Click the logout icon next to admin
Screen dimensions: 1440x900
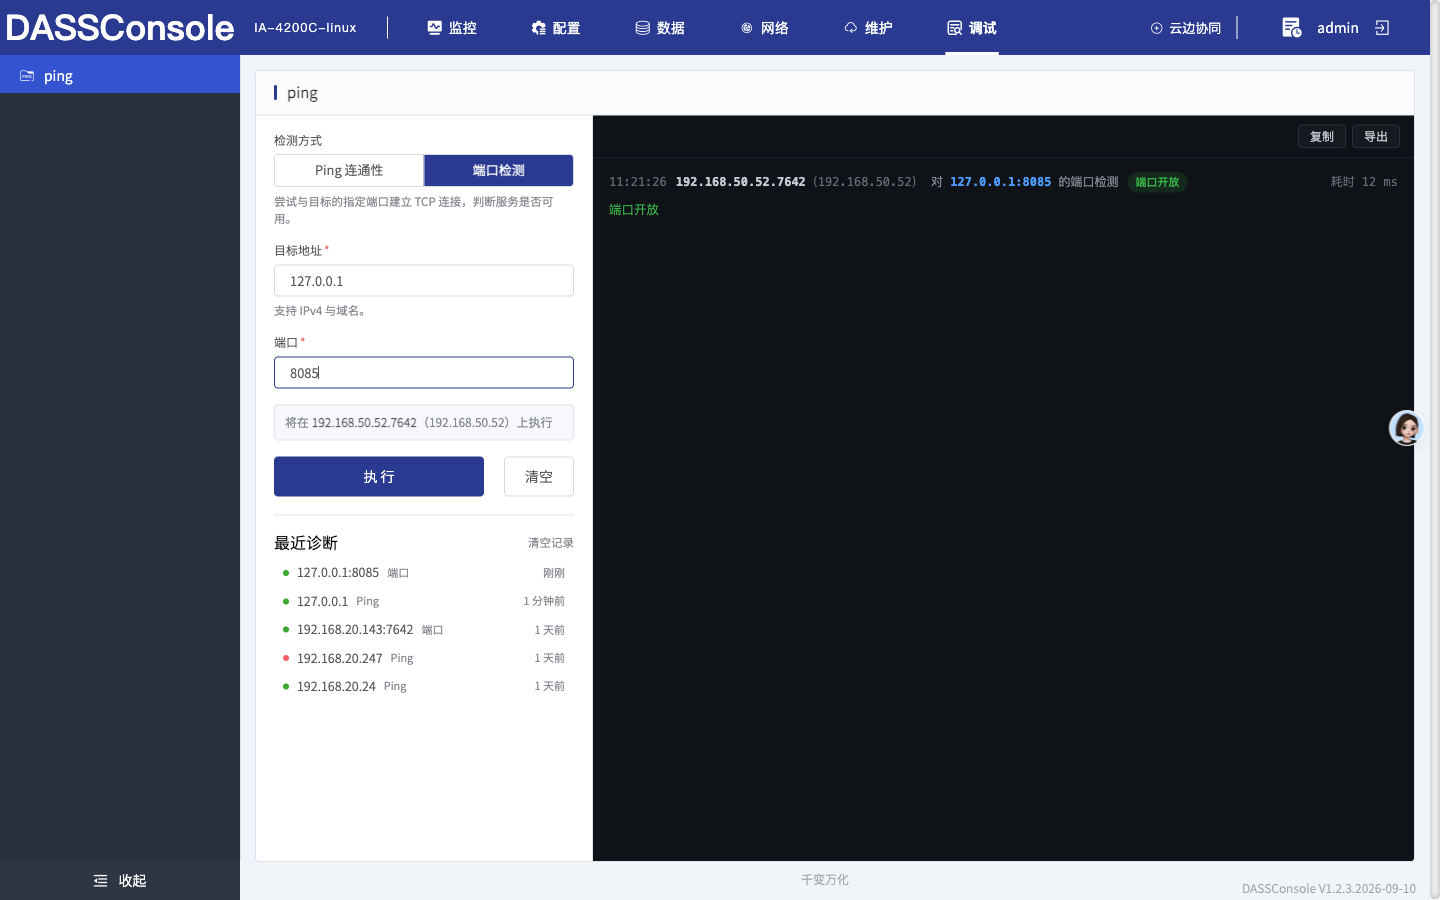[1383, 28]
